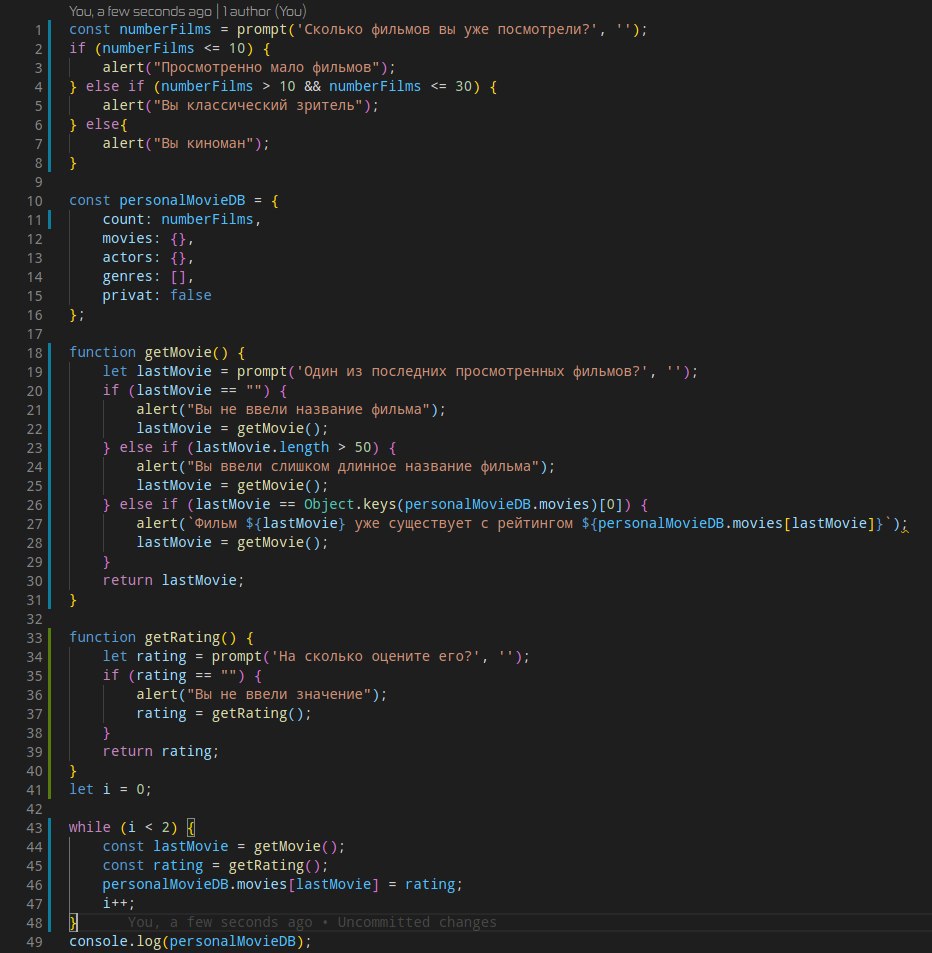
Task: Click the 'prompt' call on line 1
Action: tap(262, 29)
